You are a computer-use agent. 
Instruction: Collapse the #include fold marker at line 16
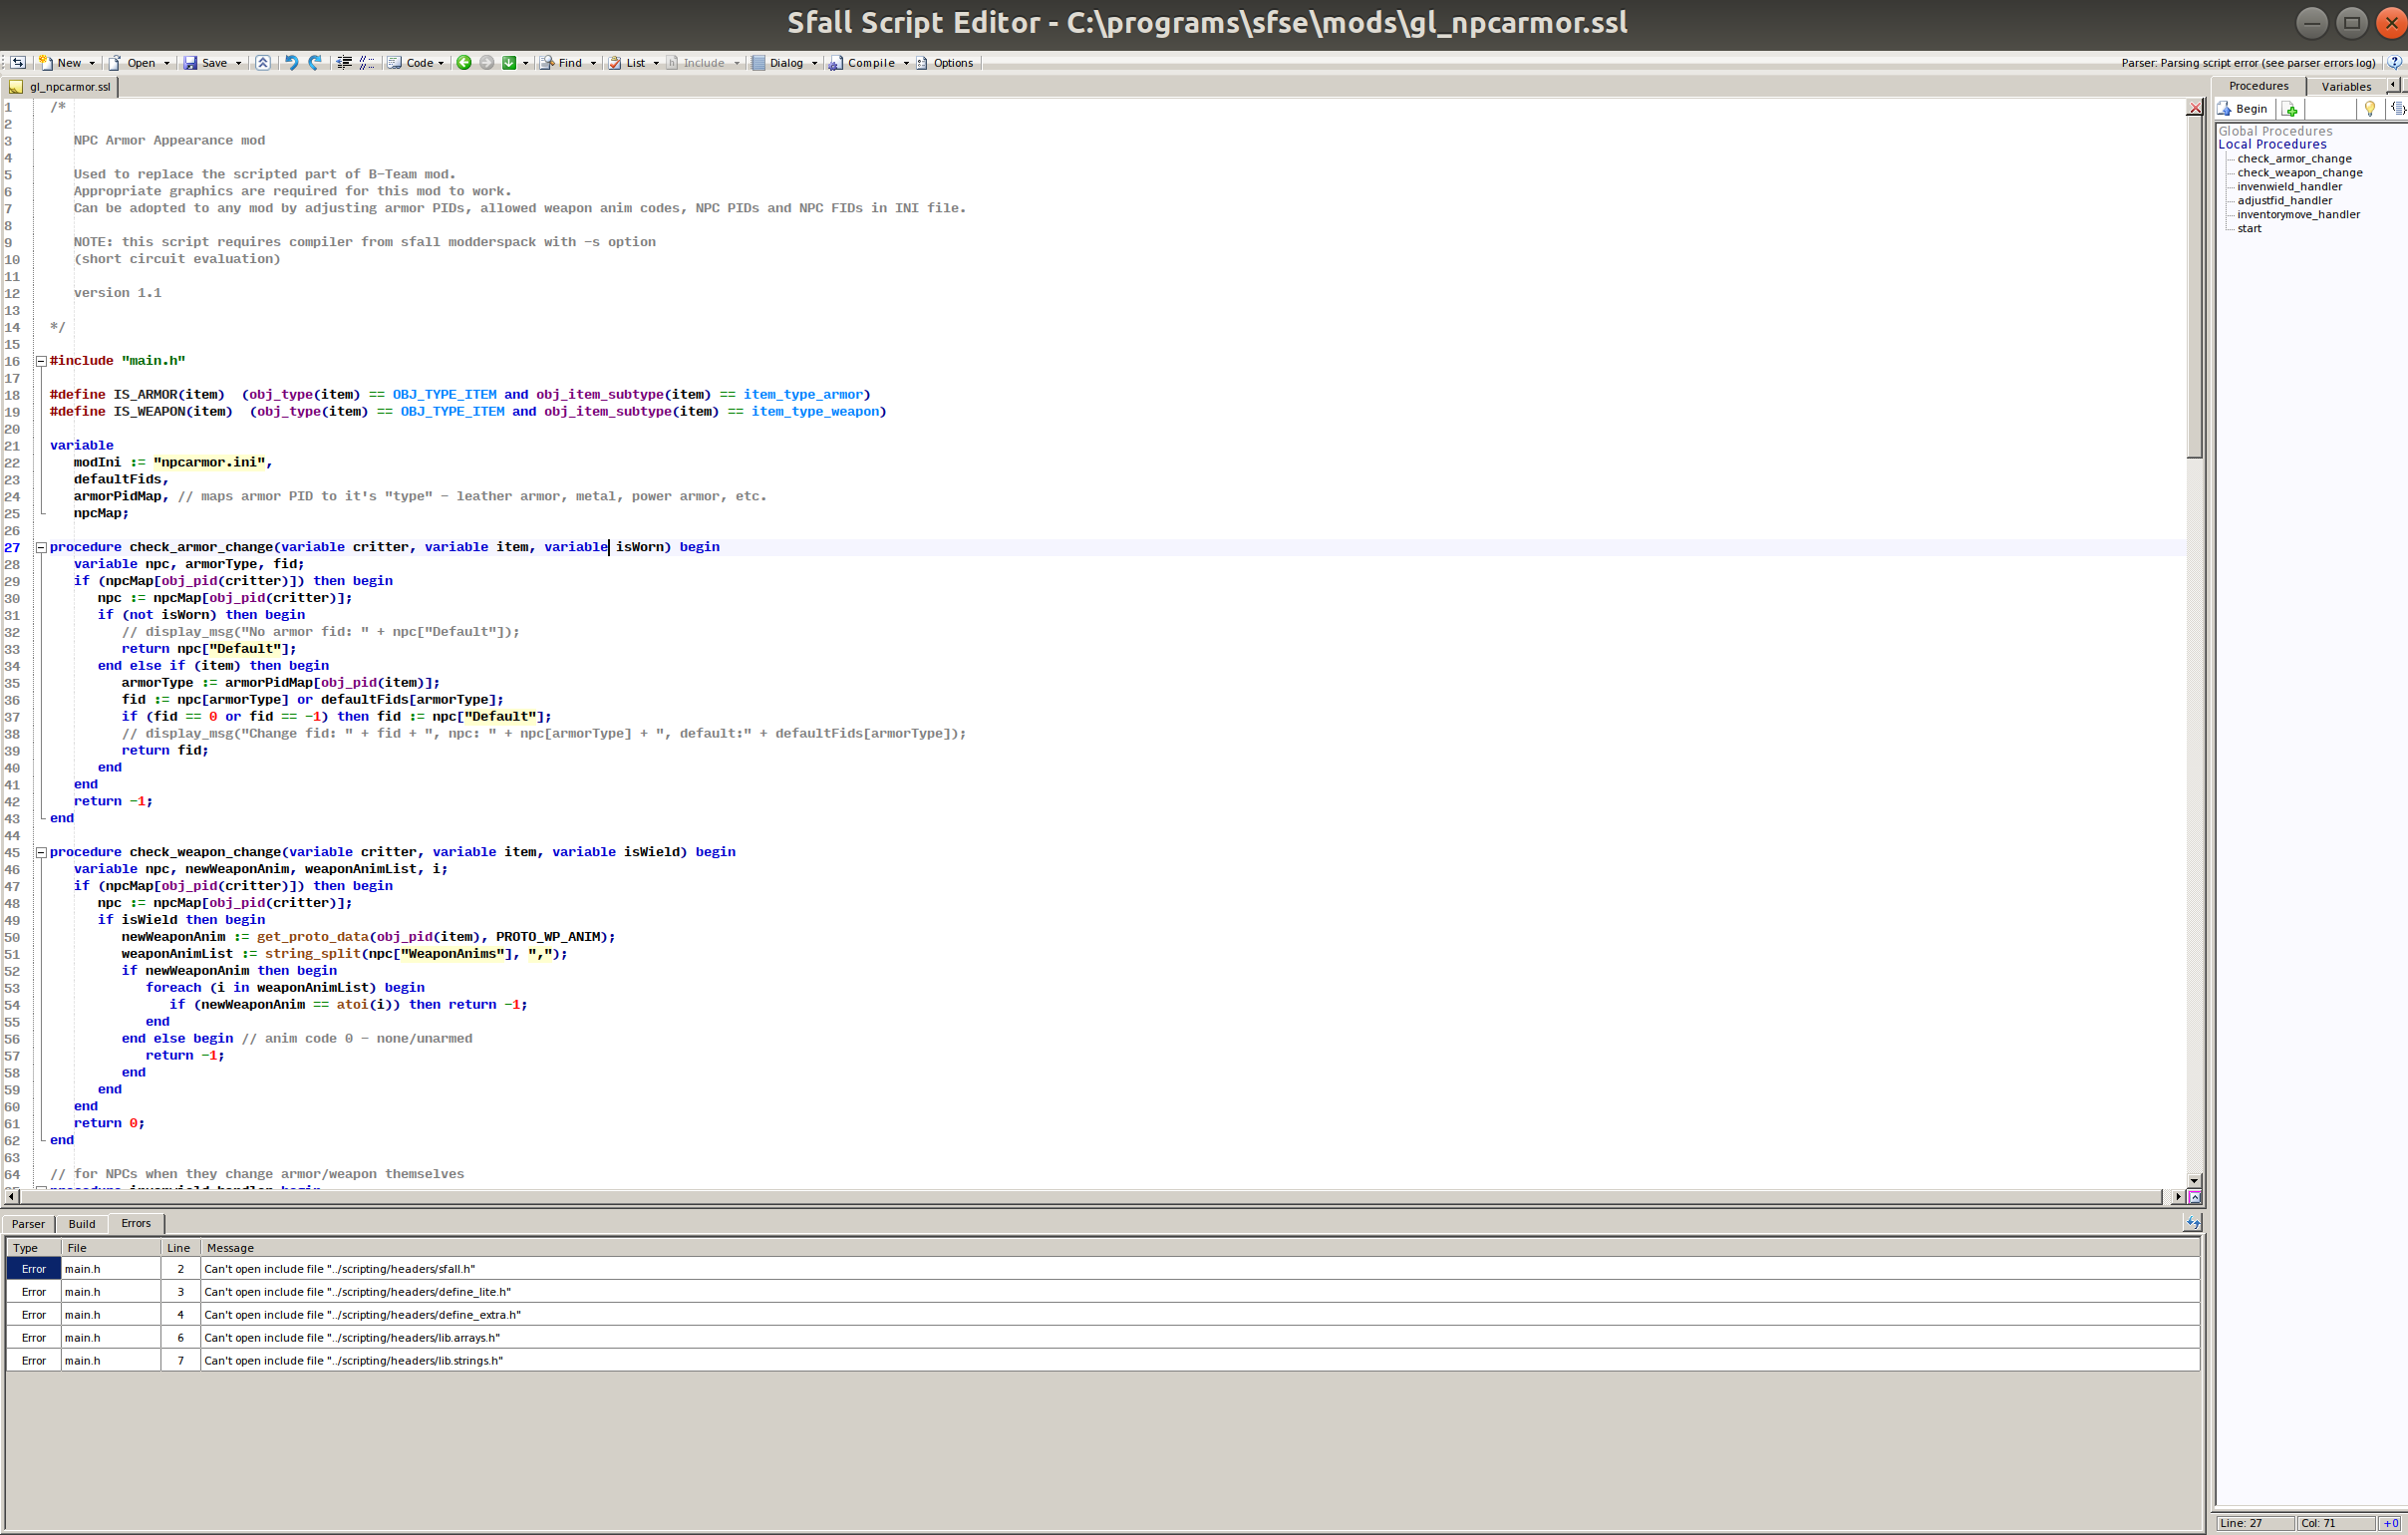click(41, 361)
